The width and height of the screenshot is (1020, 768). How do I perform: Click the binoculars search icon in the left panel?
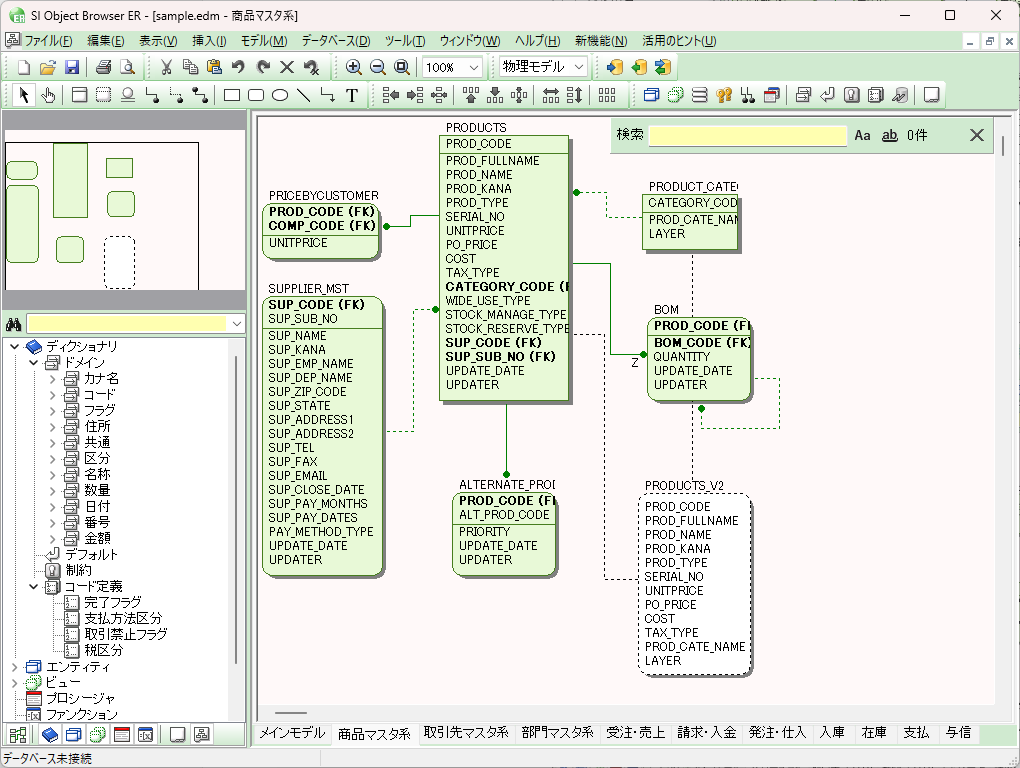coord(14,324)
